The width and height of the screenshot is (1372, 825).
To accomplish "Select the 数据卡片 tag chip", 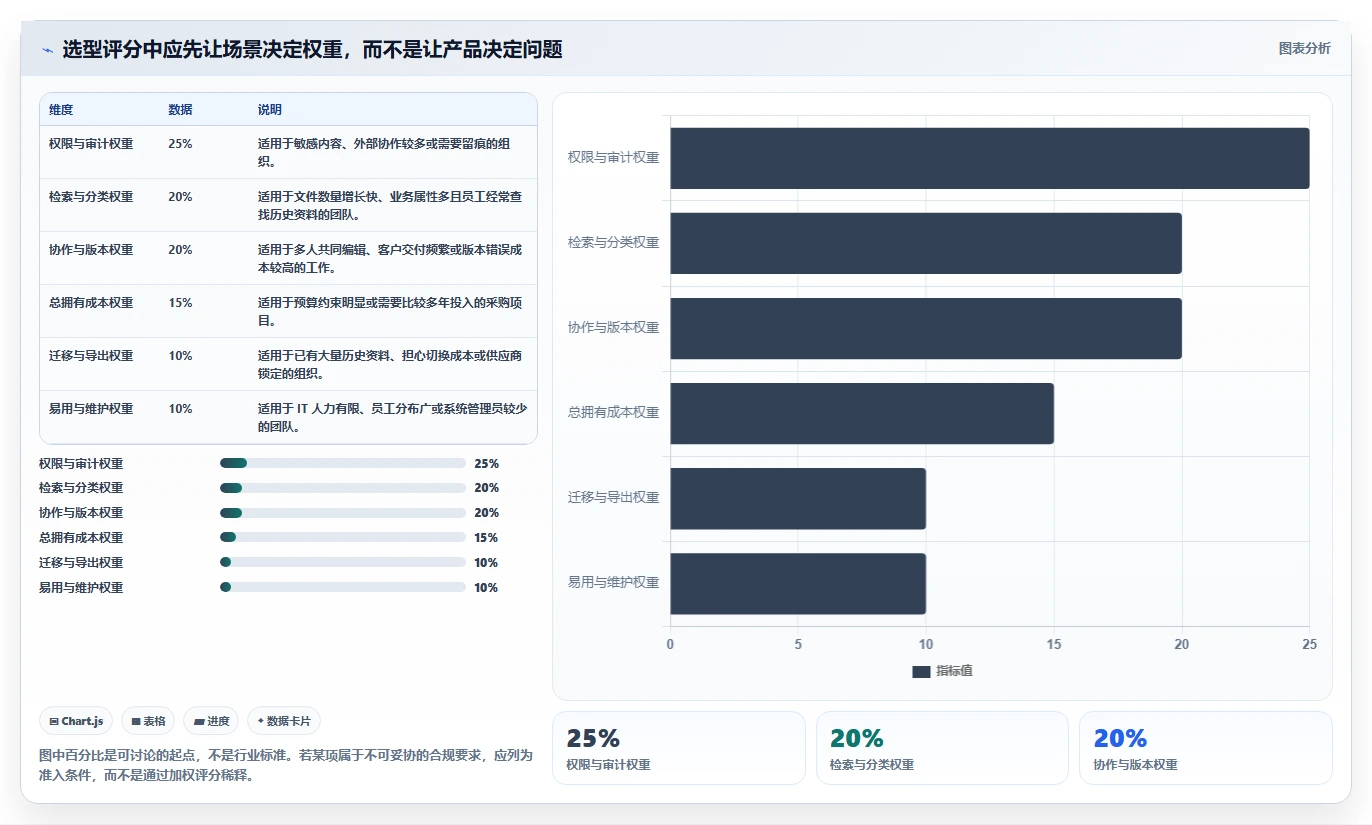I will click(284, 721).
